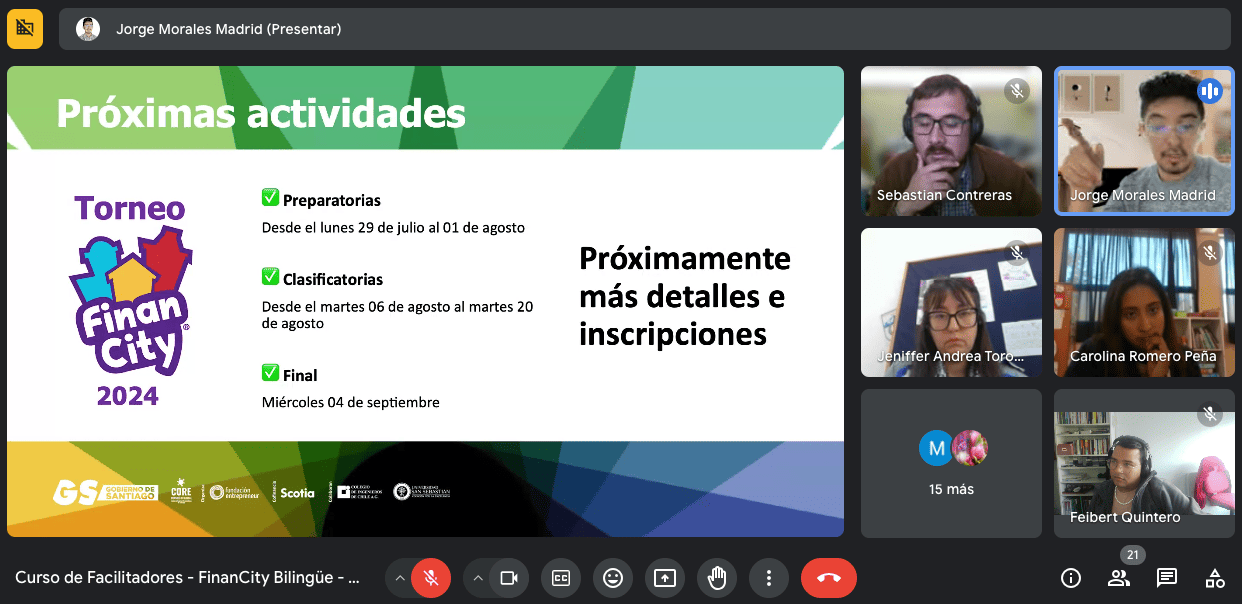
Task: Click the name label 'Carolina Romero Peña'
Action: 1143,356
